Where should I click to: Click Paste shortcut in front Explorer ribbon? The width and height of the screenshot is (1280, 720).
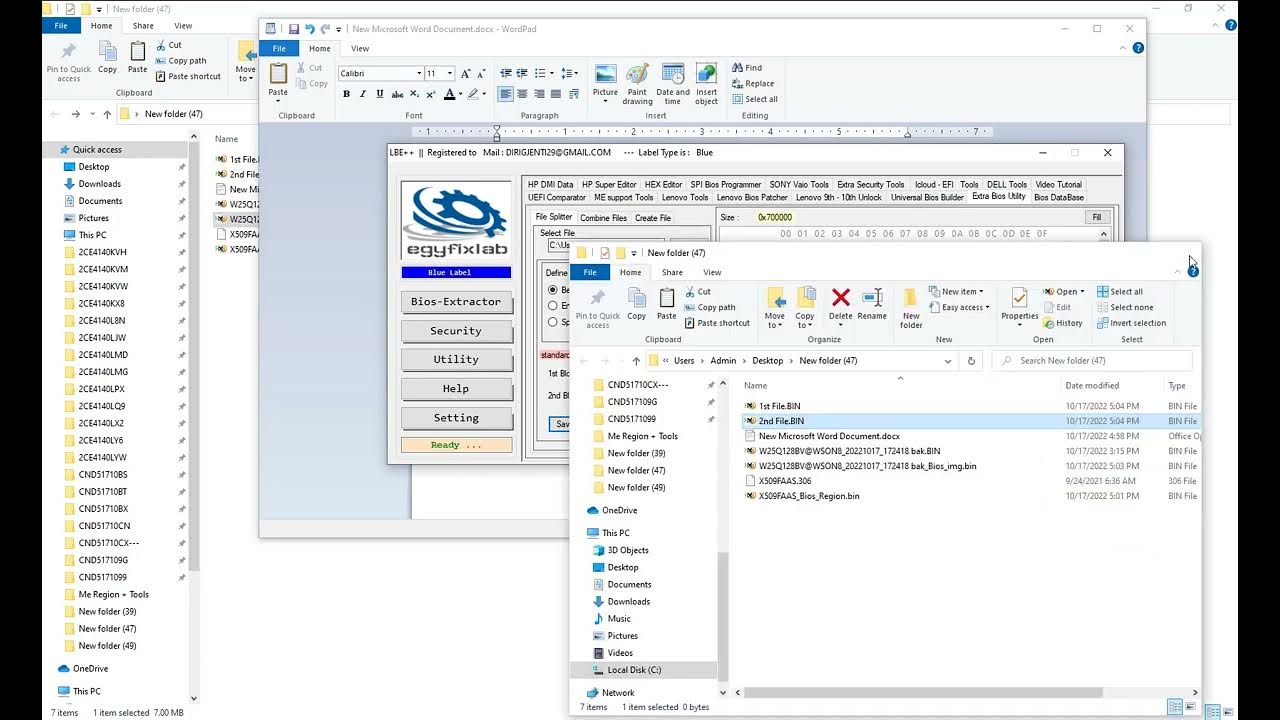[x=716, y=324]
